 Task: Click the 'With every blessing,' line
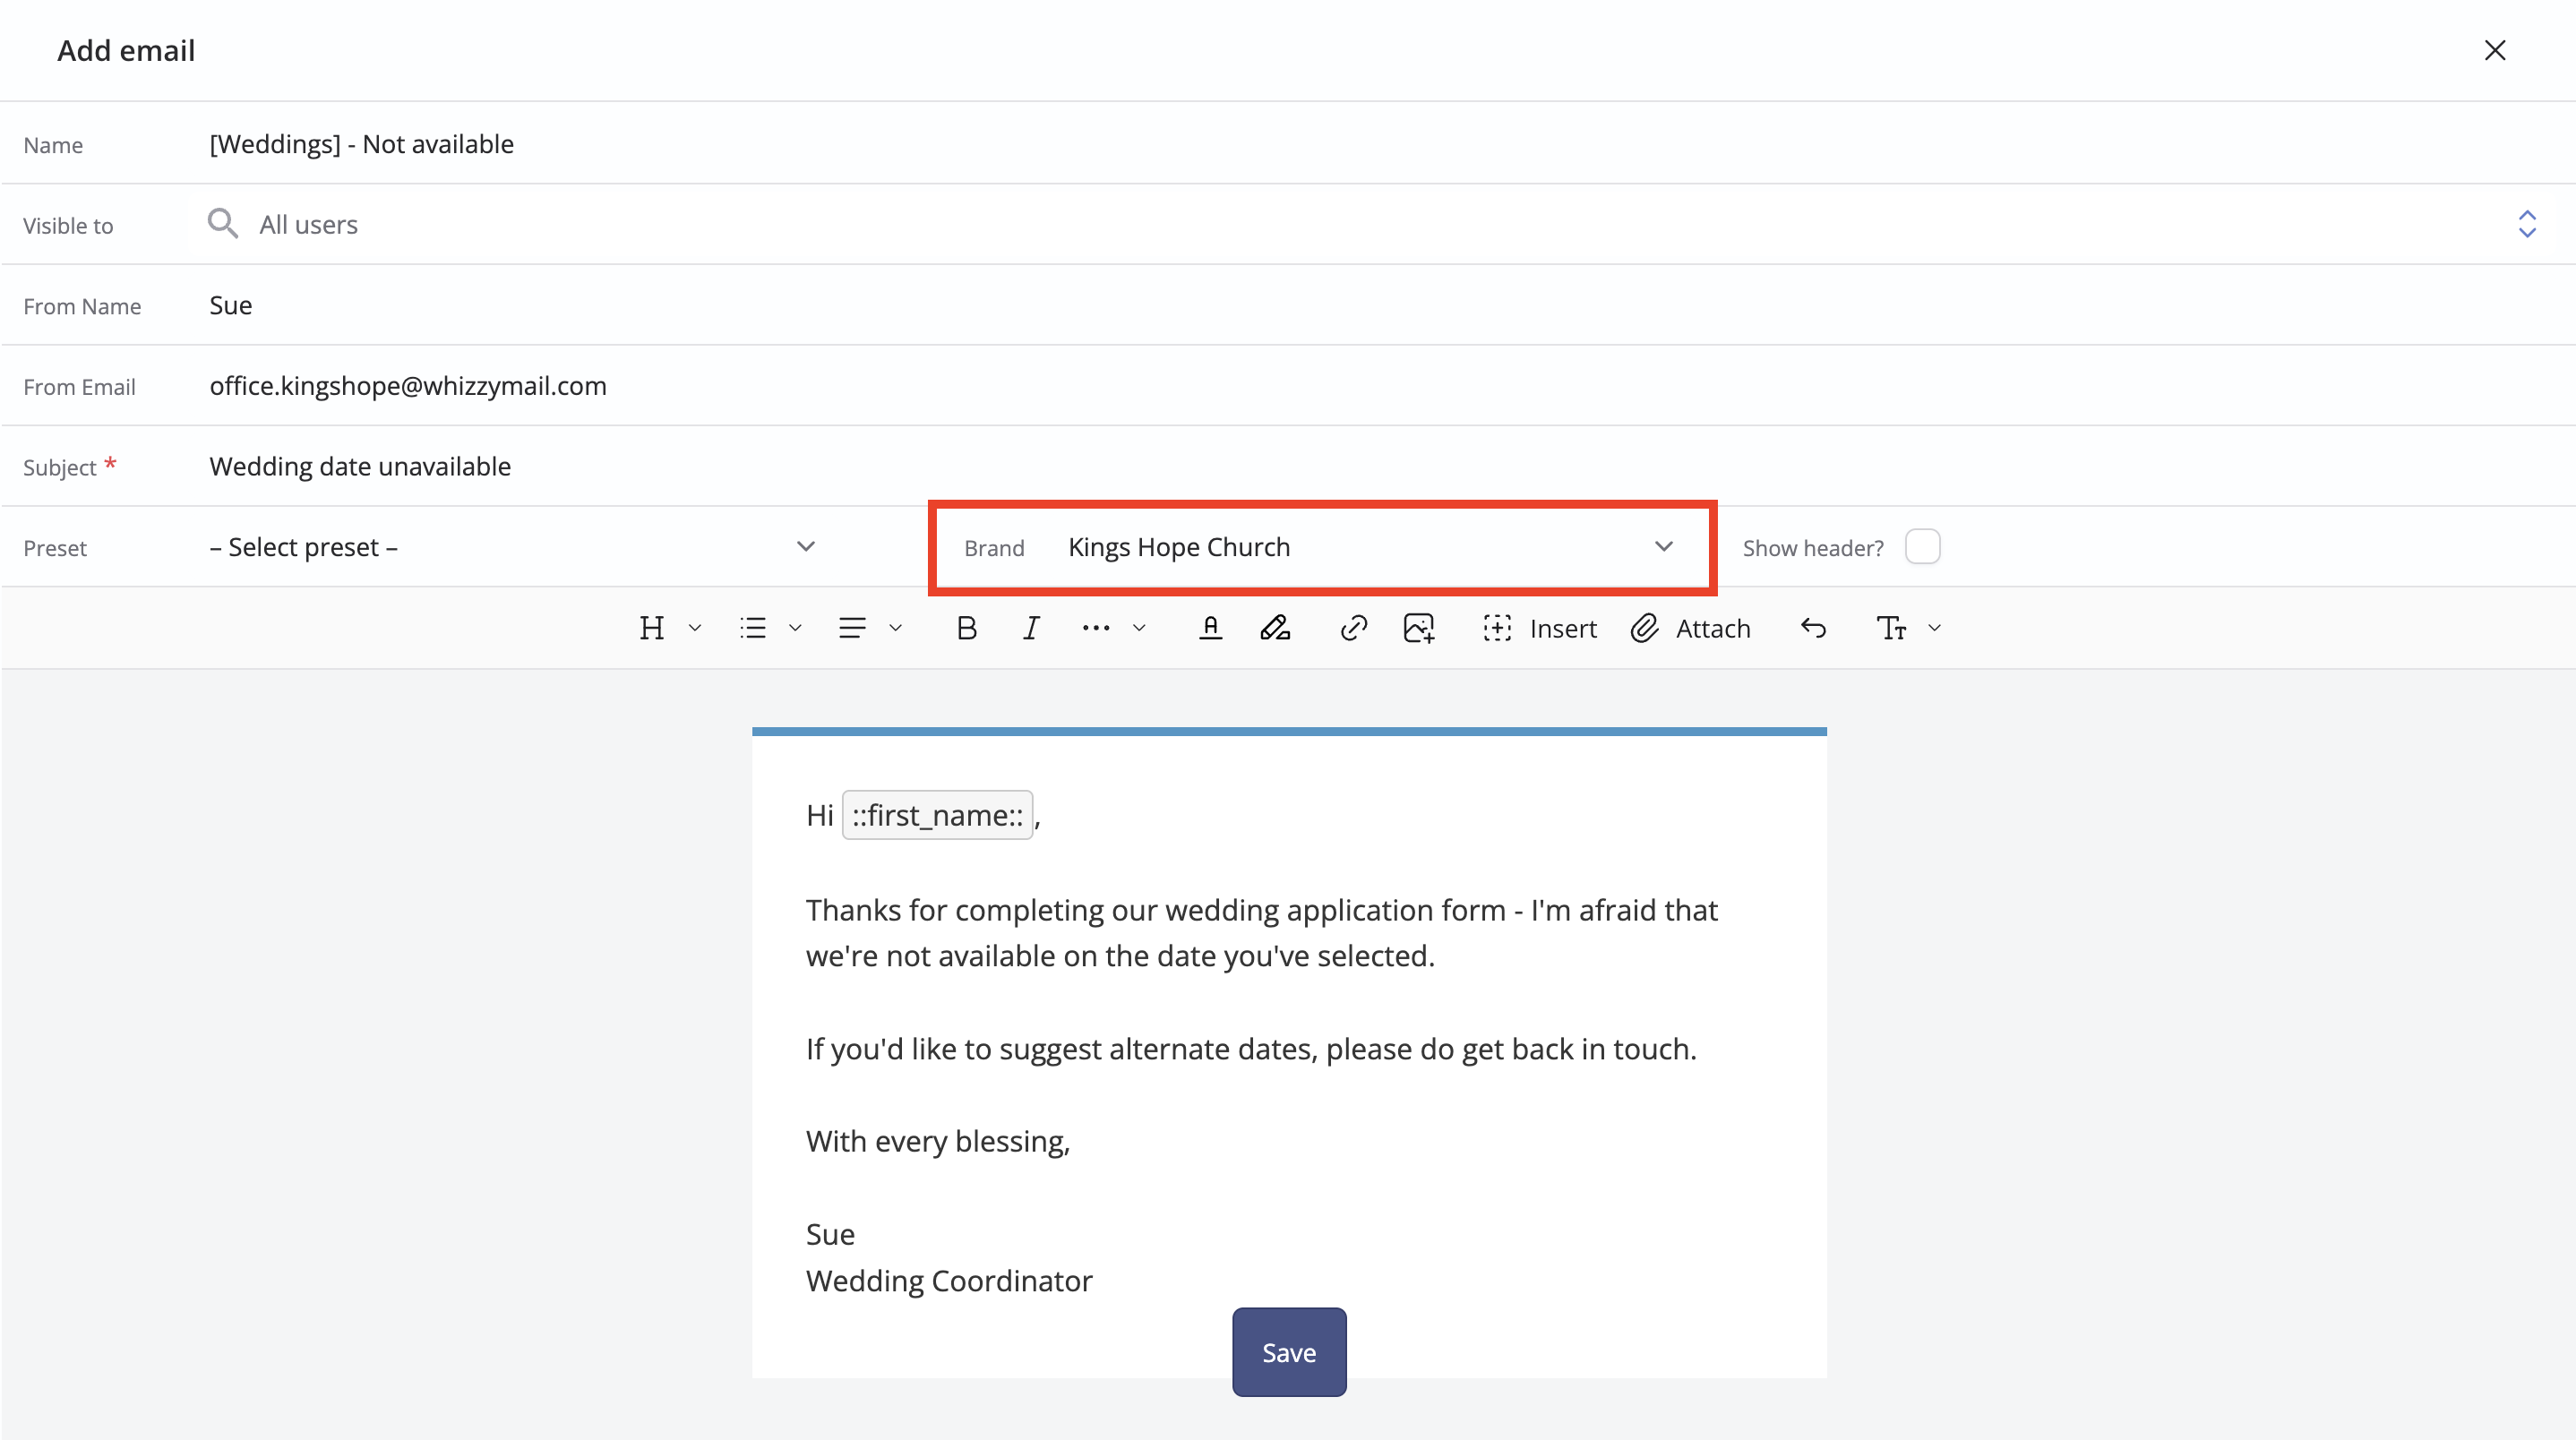[x=938, y=1141]
